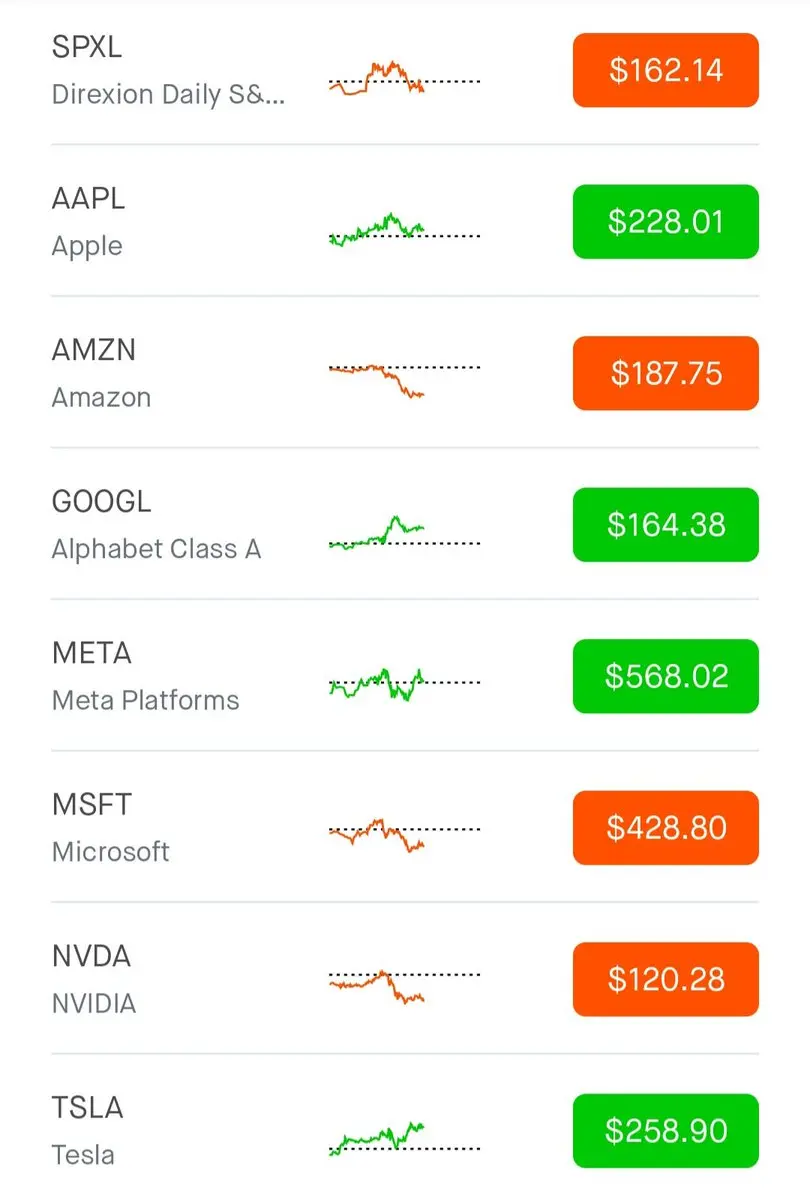Toggle the $164.38 Alphabet price display
The height and width of the screenshot is (1200, 810).
coord(666,525)
